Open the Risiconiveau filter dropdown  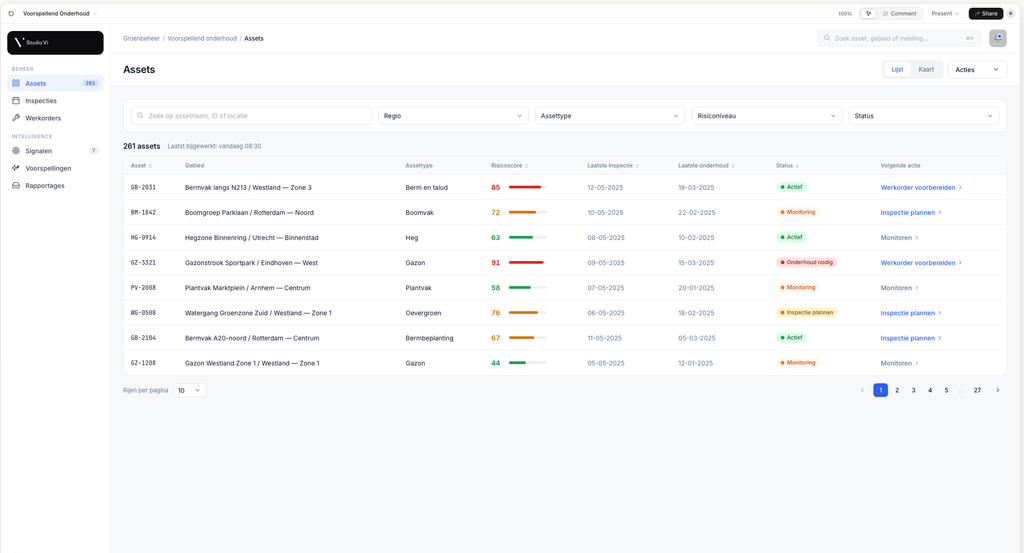point(767,116)
